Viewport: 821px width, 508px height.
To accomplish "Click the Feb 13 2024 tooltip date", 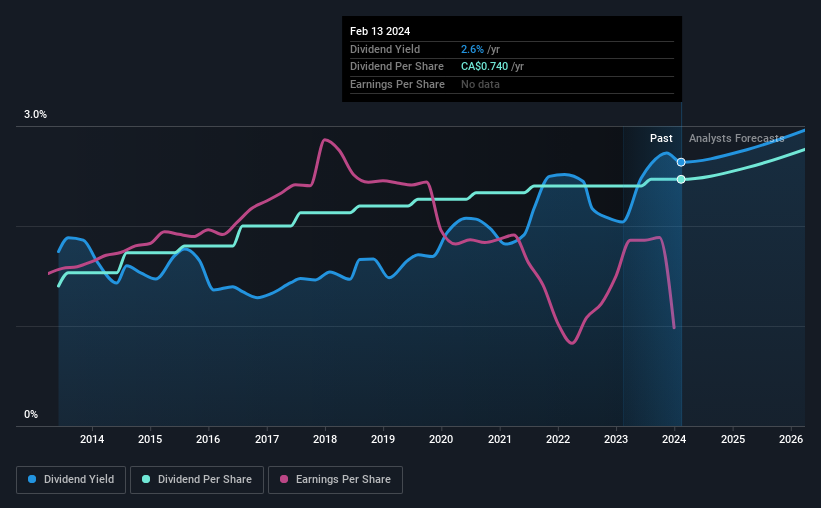I will point(380,31).
